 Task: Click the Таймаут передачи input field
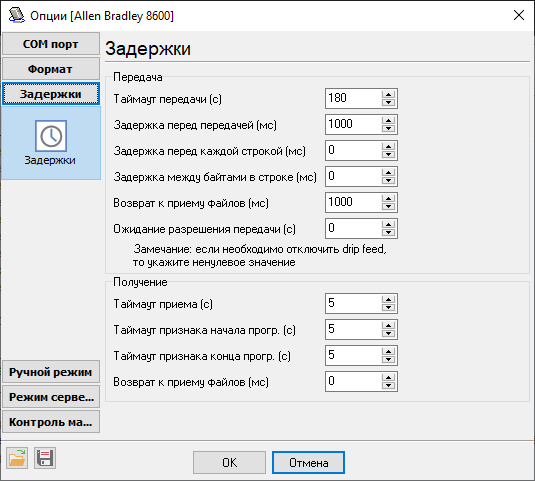[353, 98]
